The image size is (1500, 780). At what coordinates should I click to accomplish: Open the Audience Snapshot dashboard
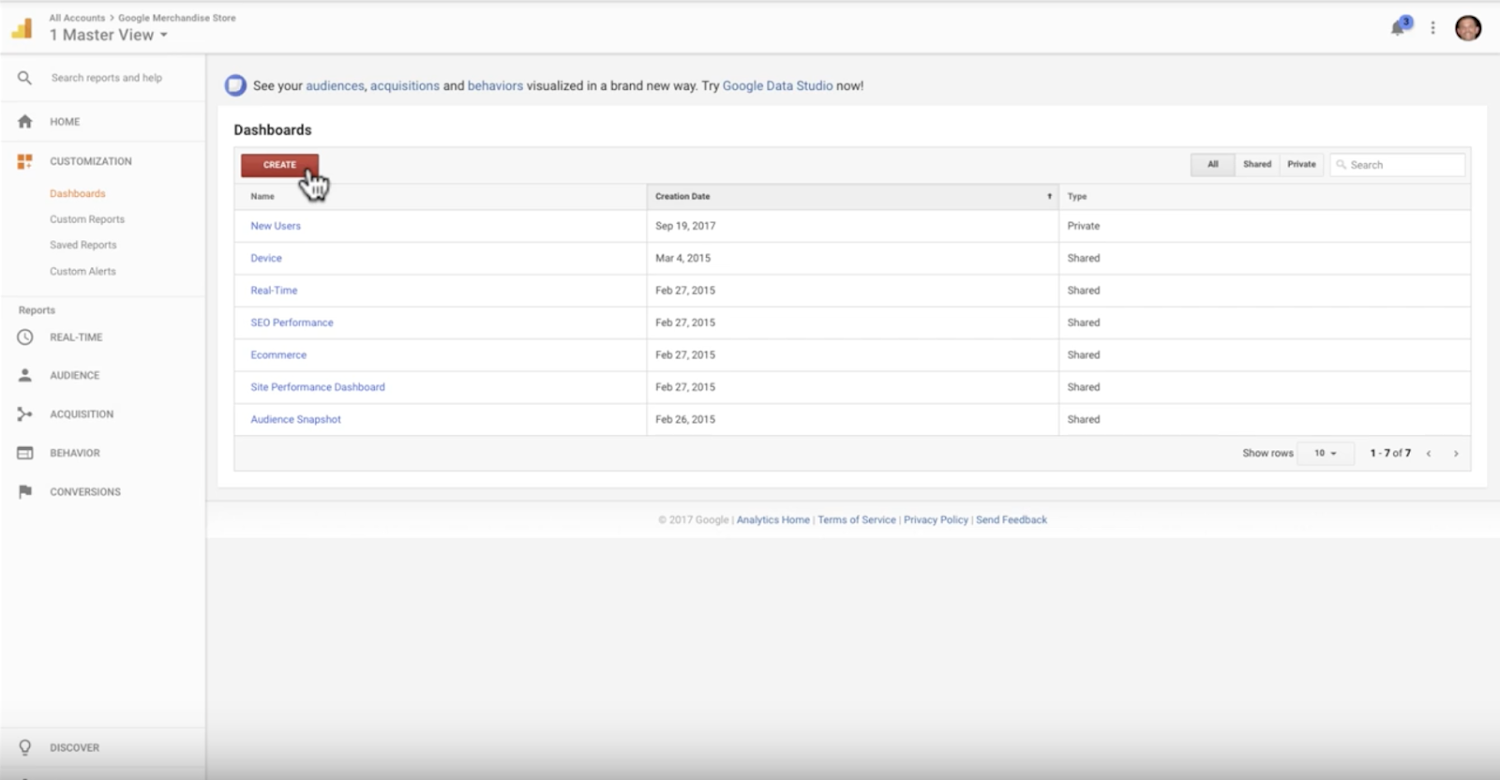coord(296,420)
